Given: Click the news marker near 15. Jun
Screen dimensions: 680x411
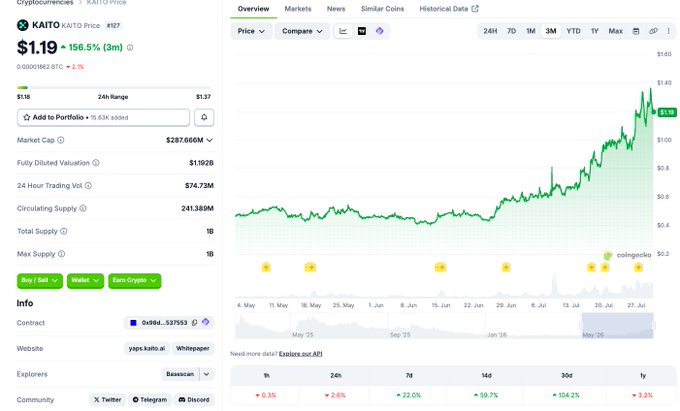Looking at the screenshot, I should click(440, 267).
